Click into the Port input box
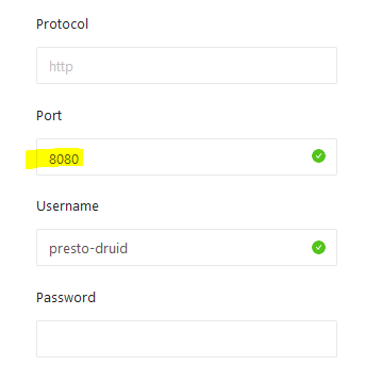The height and width of the screenshot is (365, 365). pyautogui.click(x=187, y=157)
